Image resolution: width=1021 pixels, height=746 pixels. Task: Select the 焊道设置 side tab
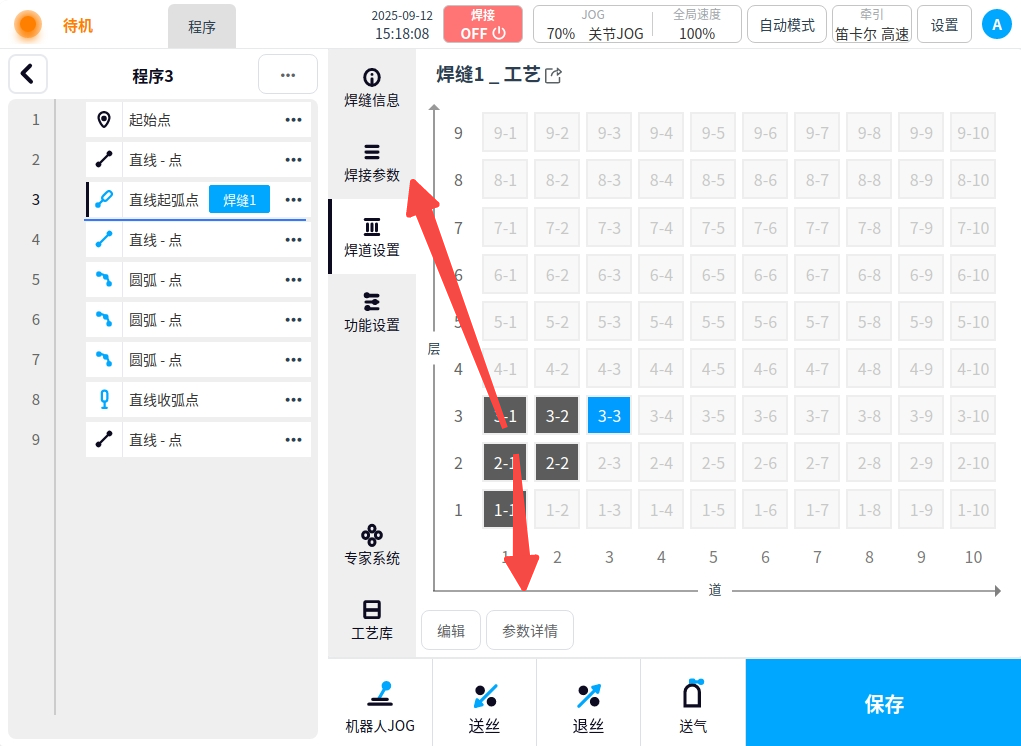(x=372, y=238)
